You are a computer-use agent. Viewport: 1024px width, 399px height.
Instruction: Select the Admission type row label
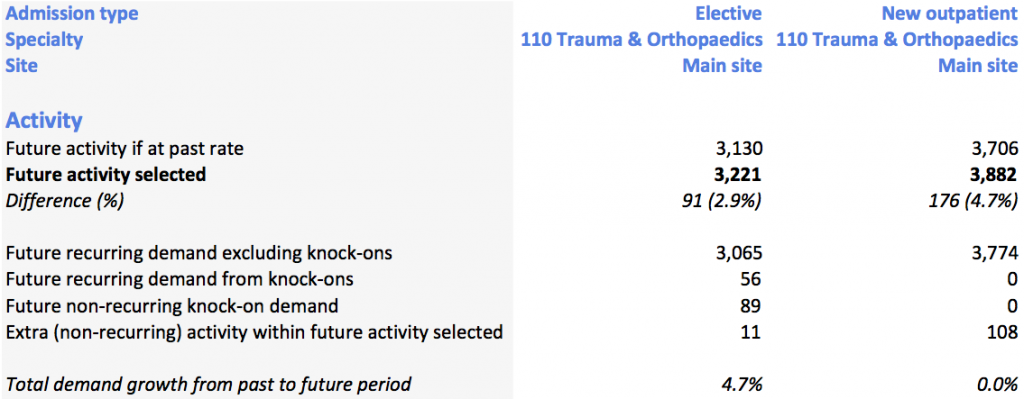(72, 13)
